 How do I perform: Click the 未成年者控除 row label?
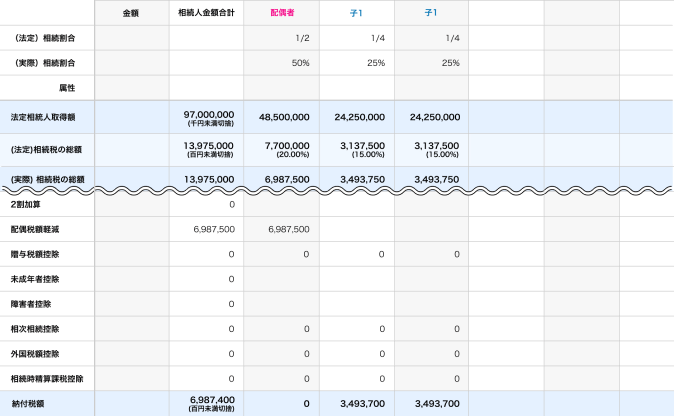click(x=35, y=279)
